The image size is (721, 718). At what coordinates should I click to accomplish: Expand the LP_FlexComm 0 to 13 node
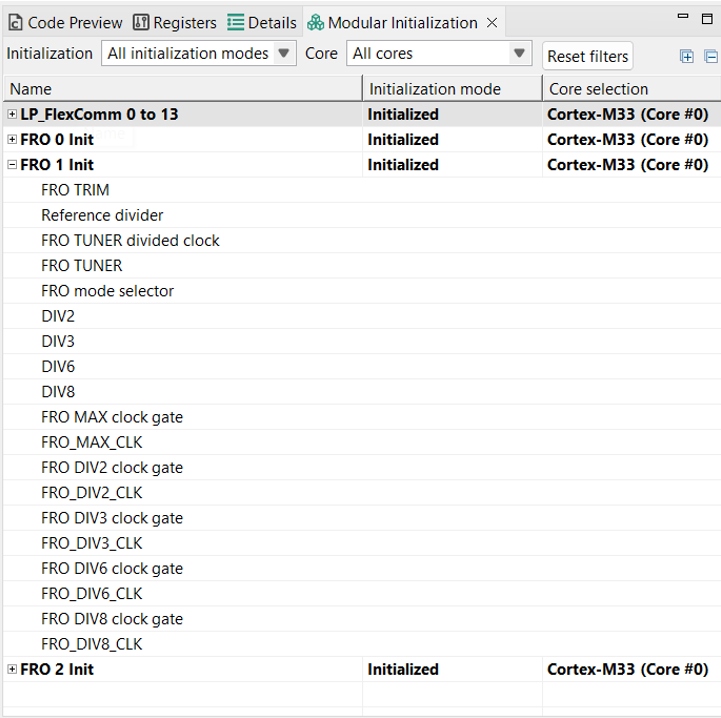click(x=13, y=114)
